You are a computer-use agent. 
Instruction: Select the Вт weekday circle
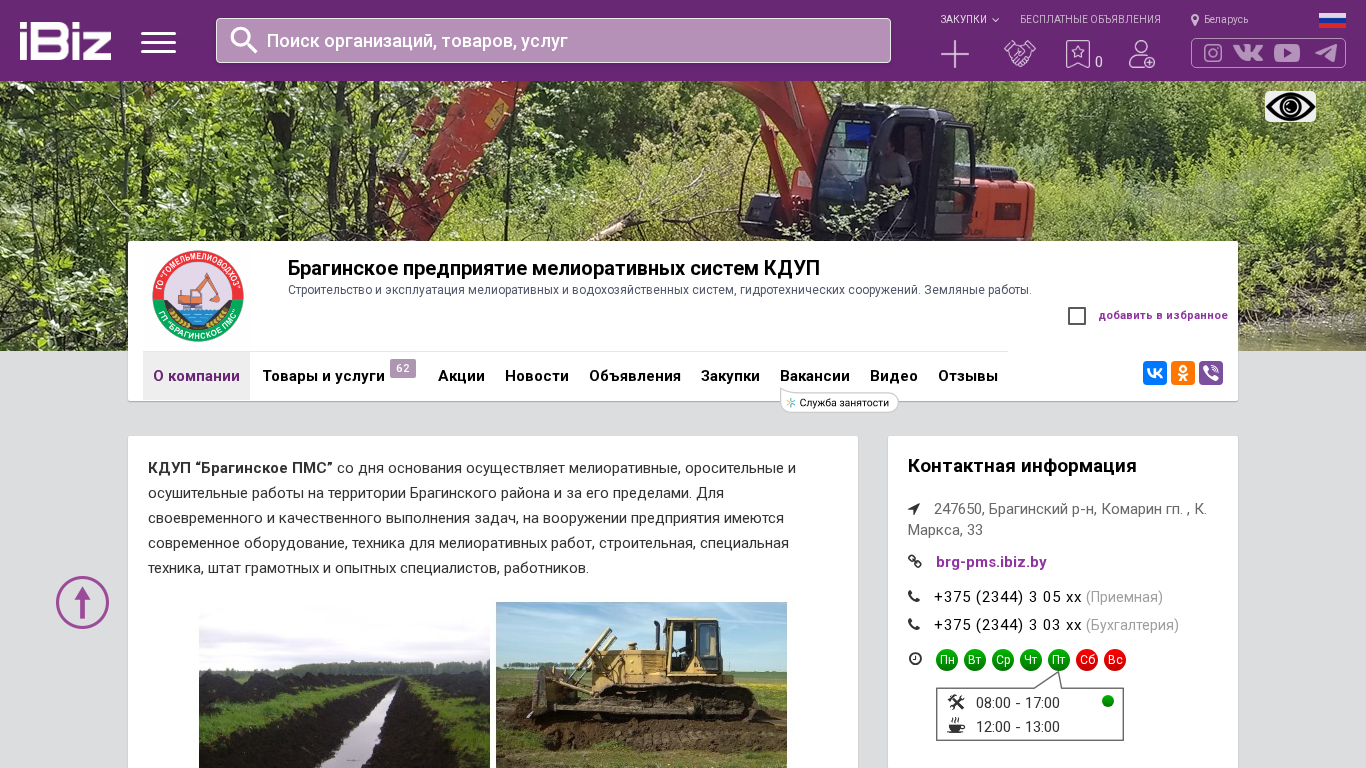(975, 660)
